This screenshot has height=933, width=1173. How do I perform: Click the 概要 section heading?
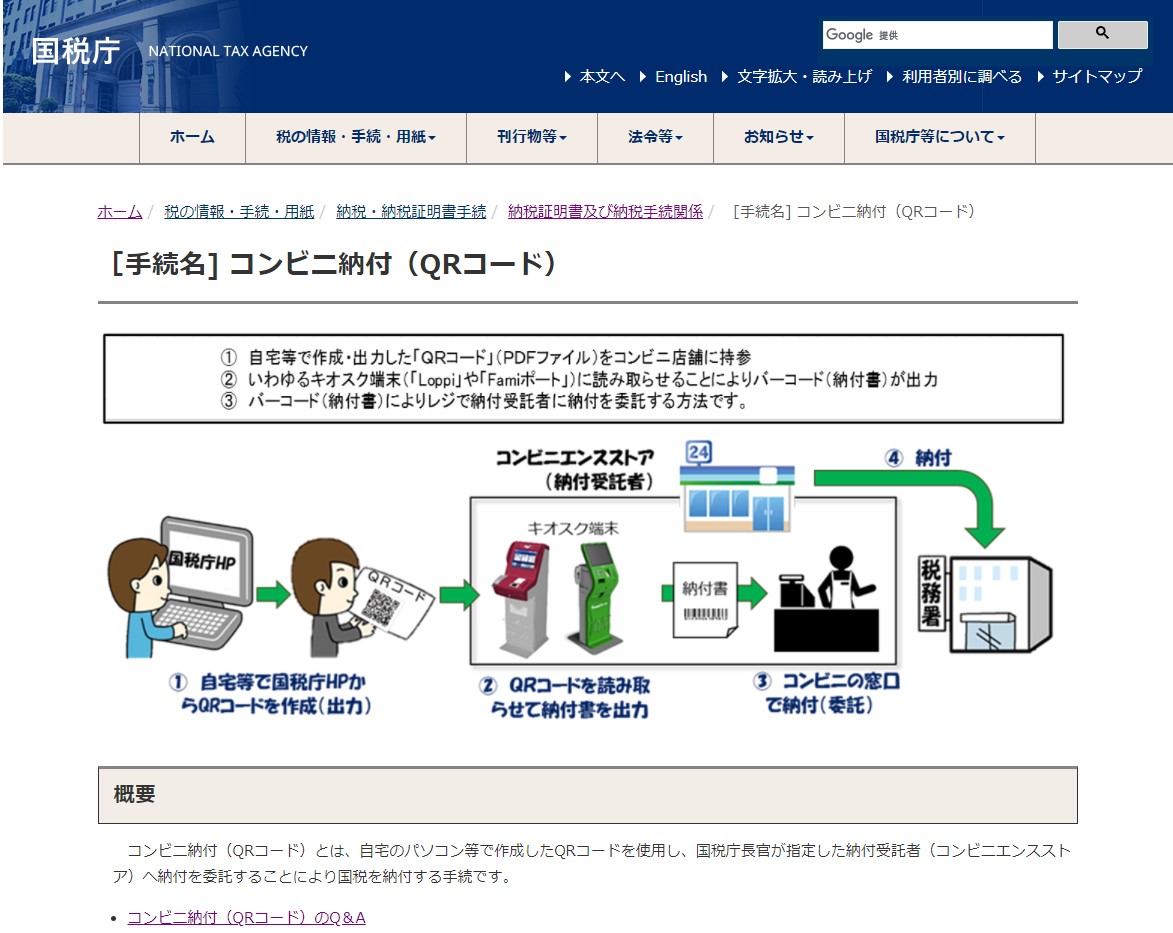587,795
